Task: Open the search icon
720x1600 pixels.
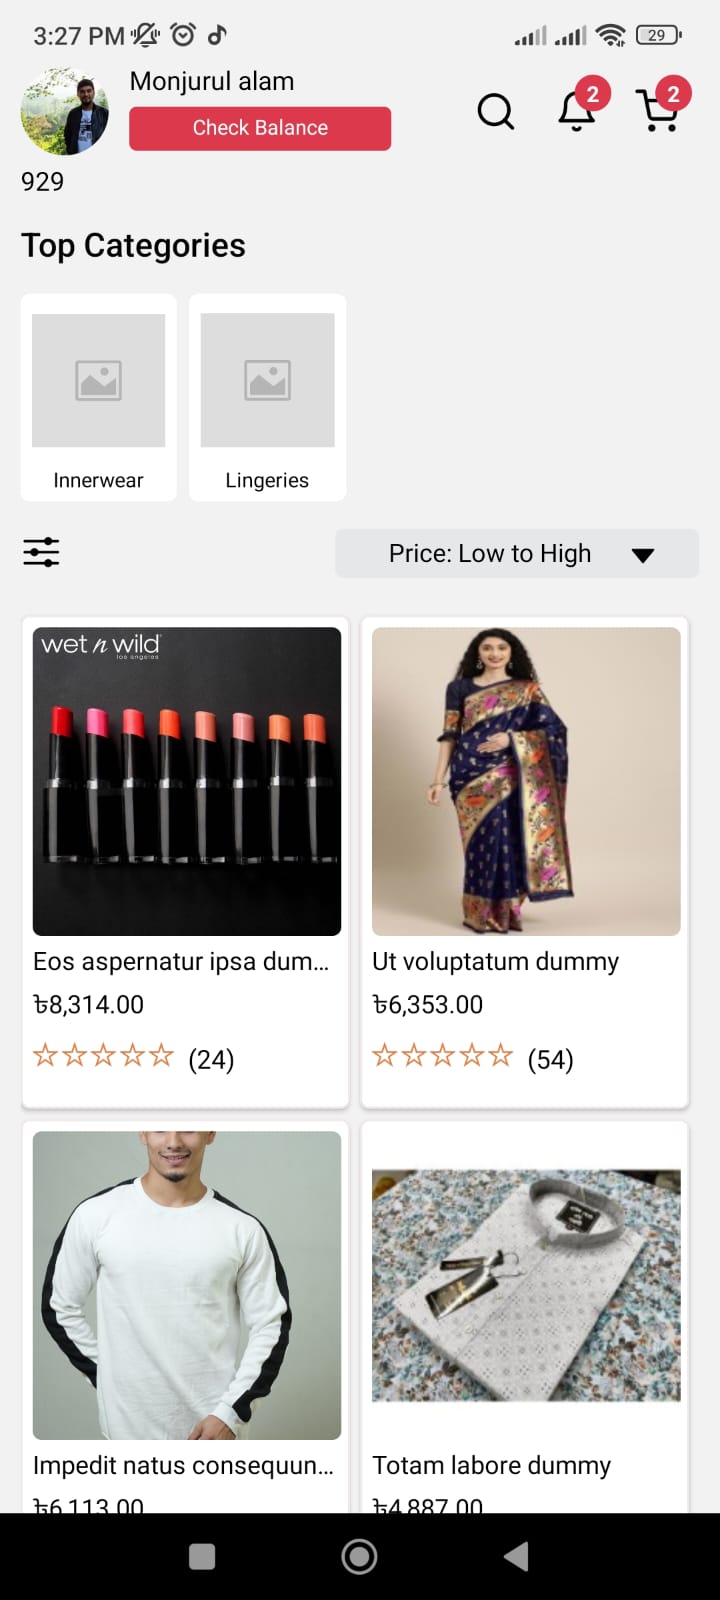Action: pyautogui.click(x=495, y=111)
